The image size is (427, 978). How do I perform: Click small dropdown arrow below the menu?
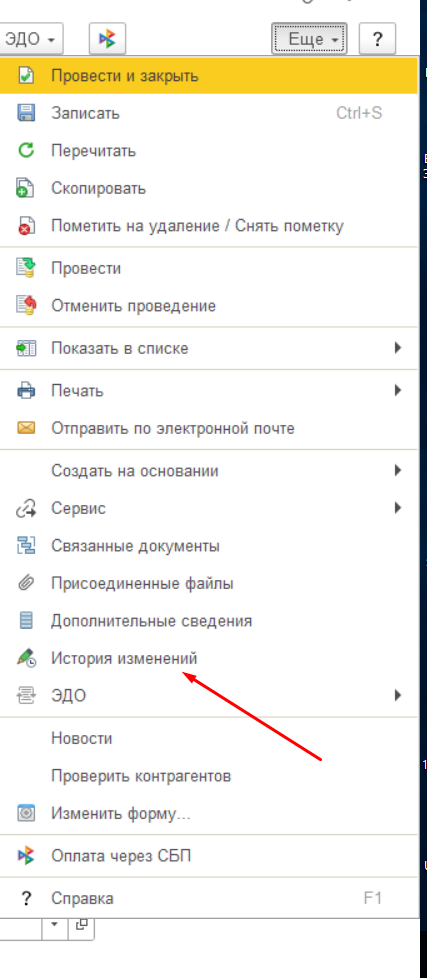[x=54, y=924]
